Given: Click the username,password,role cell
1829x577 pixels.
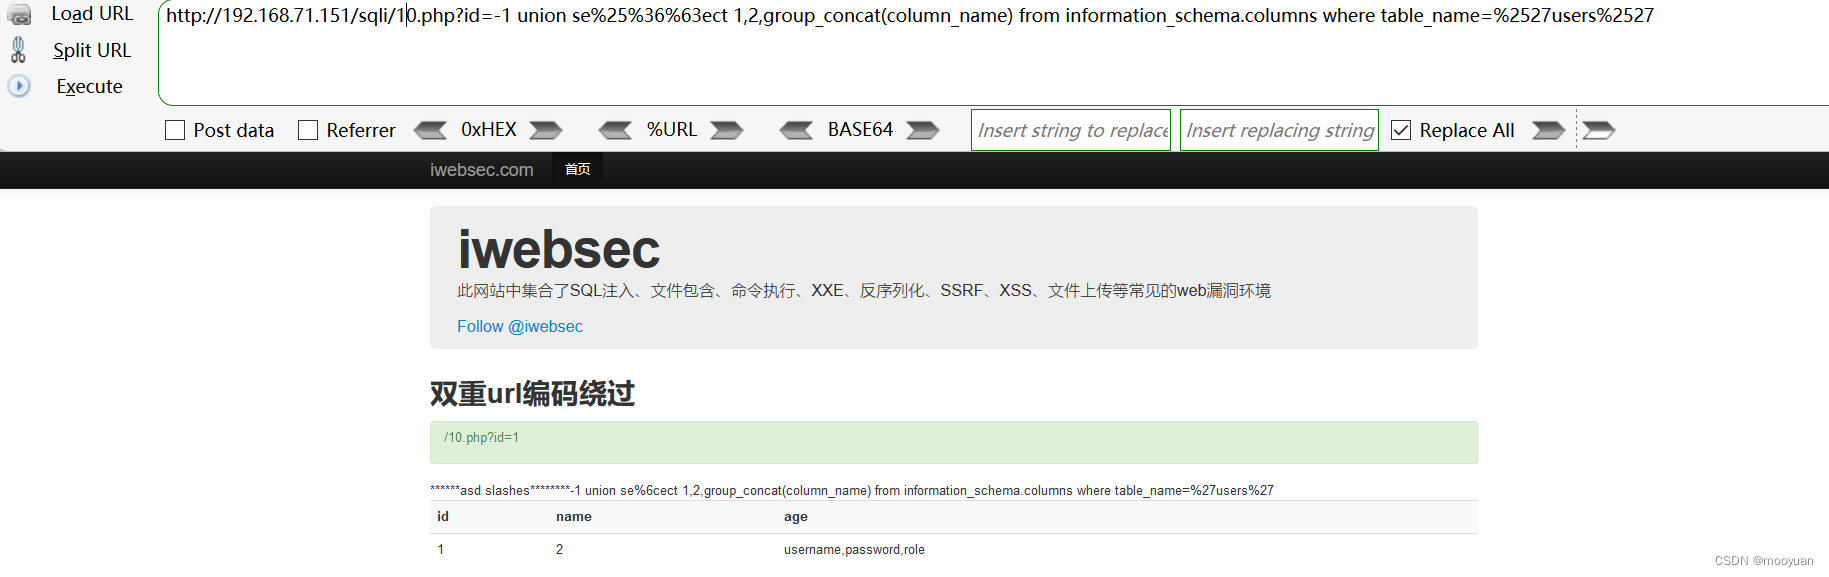Looking at the screenshot, I should pos(854,550).
